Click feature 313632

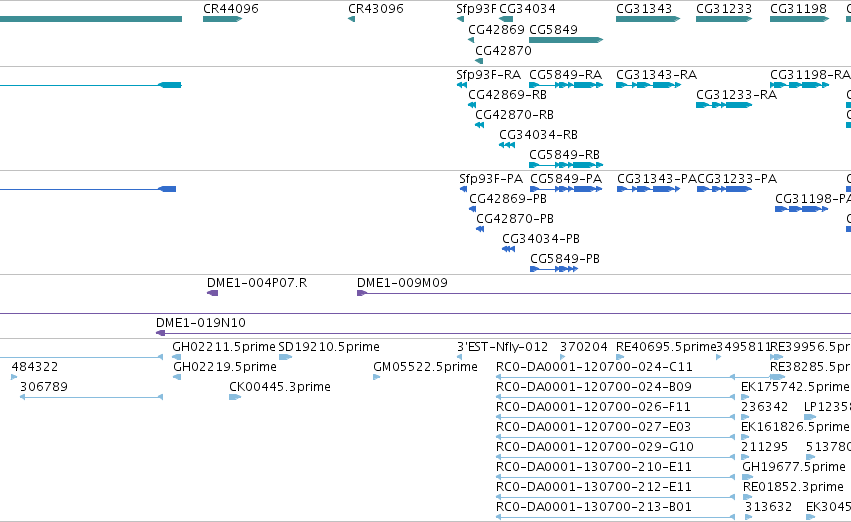pos(769,507)
